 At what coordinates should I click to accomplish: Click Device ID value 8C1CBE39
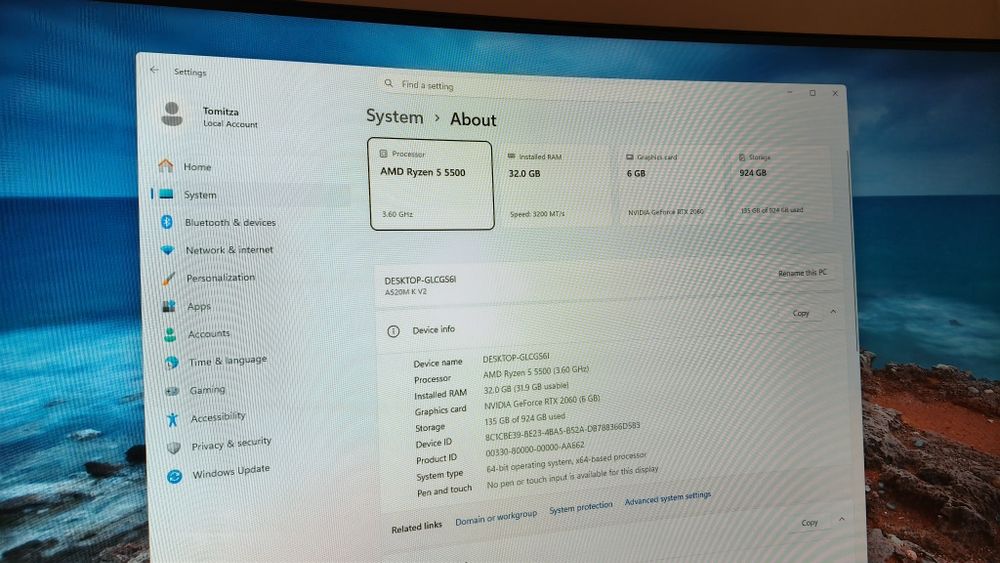point(562,431)
